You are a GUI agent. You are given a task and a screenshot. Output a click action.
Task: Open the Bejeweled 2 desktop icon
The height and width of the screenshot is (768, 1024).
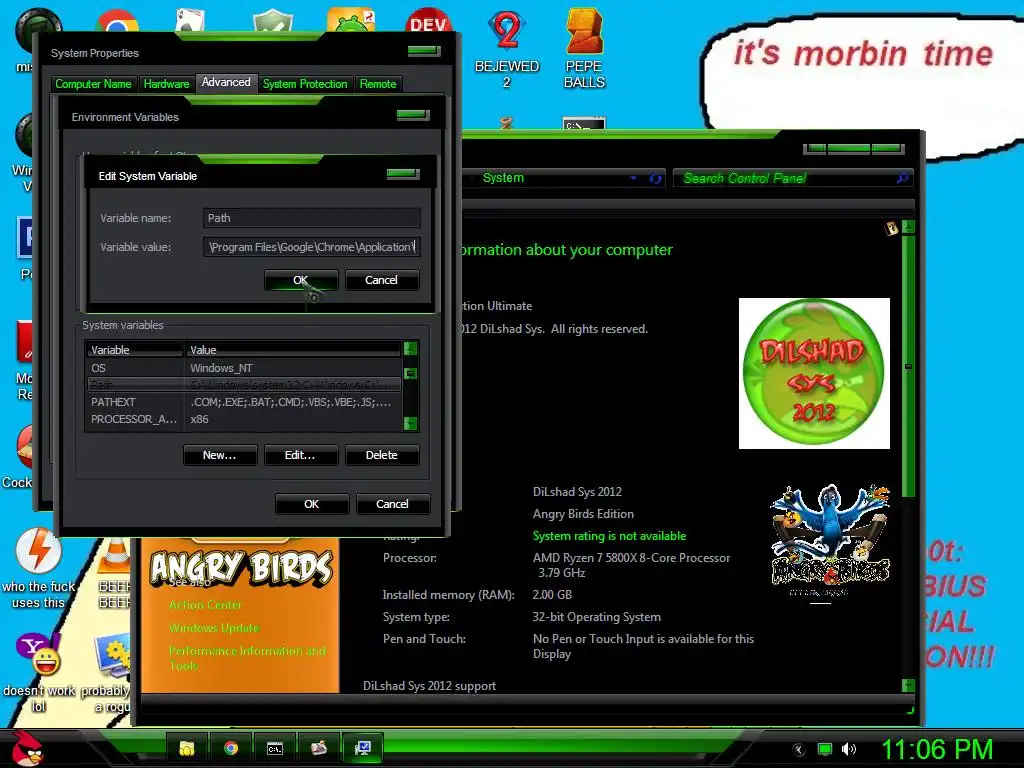[507, 49]
